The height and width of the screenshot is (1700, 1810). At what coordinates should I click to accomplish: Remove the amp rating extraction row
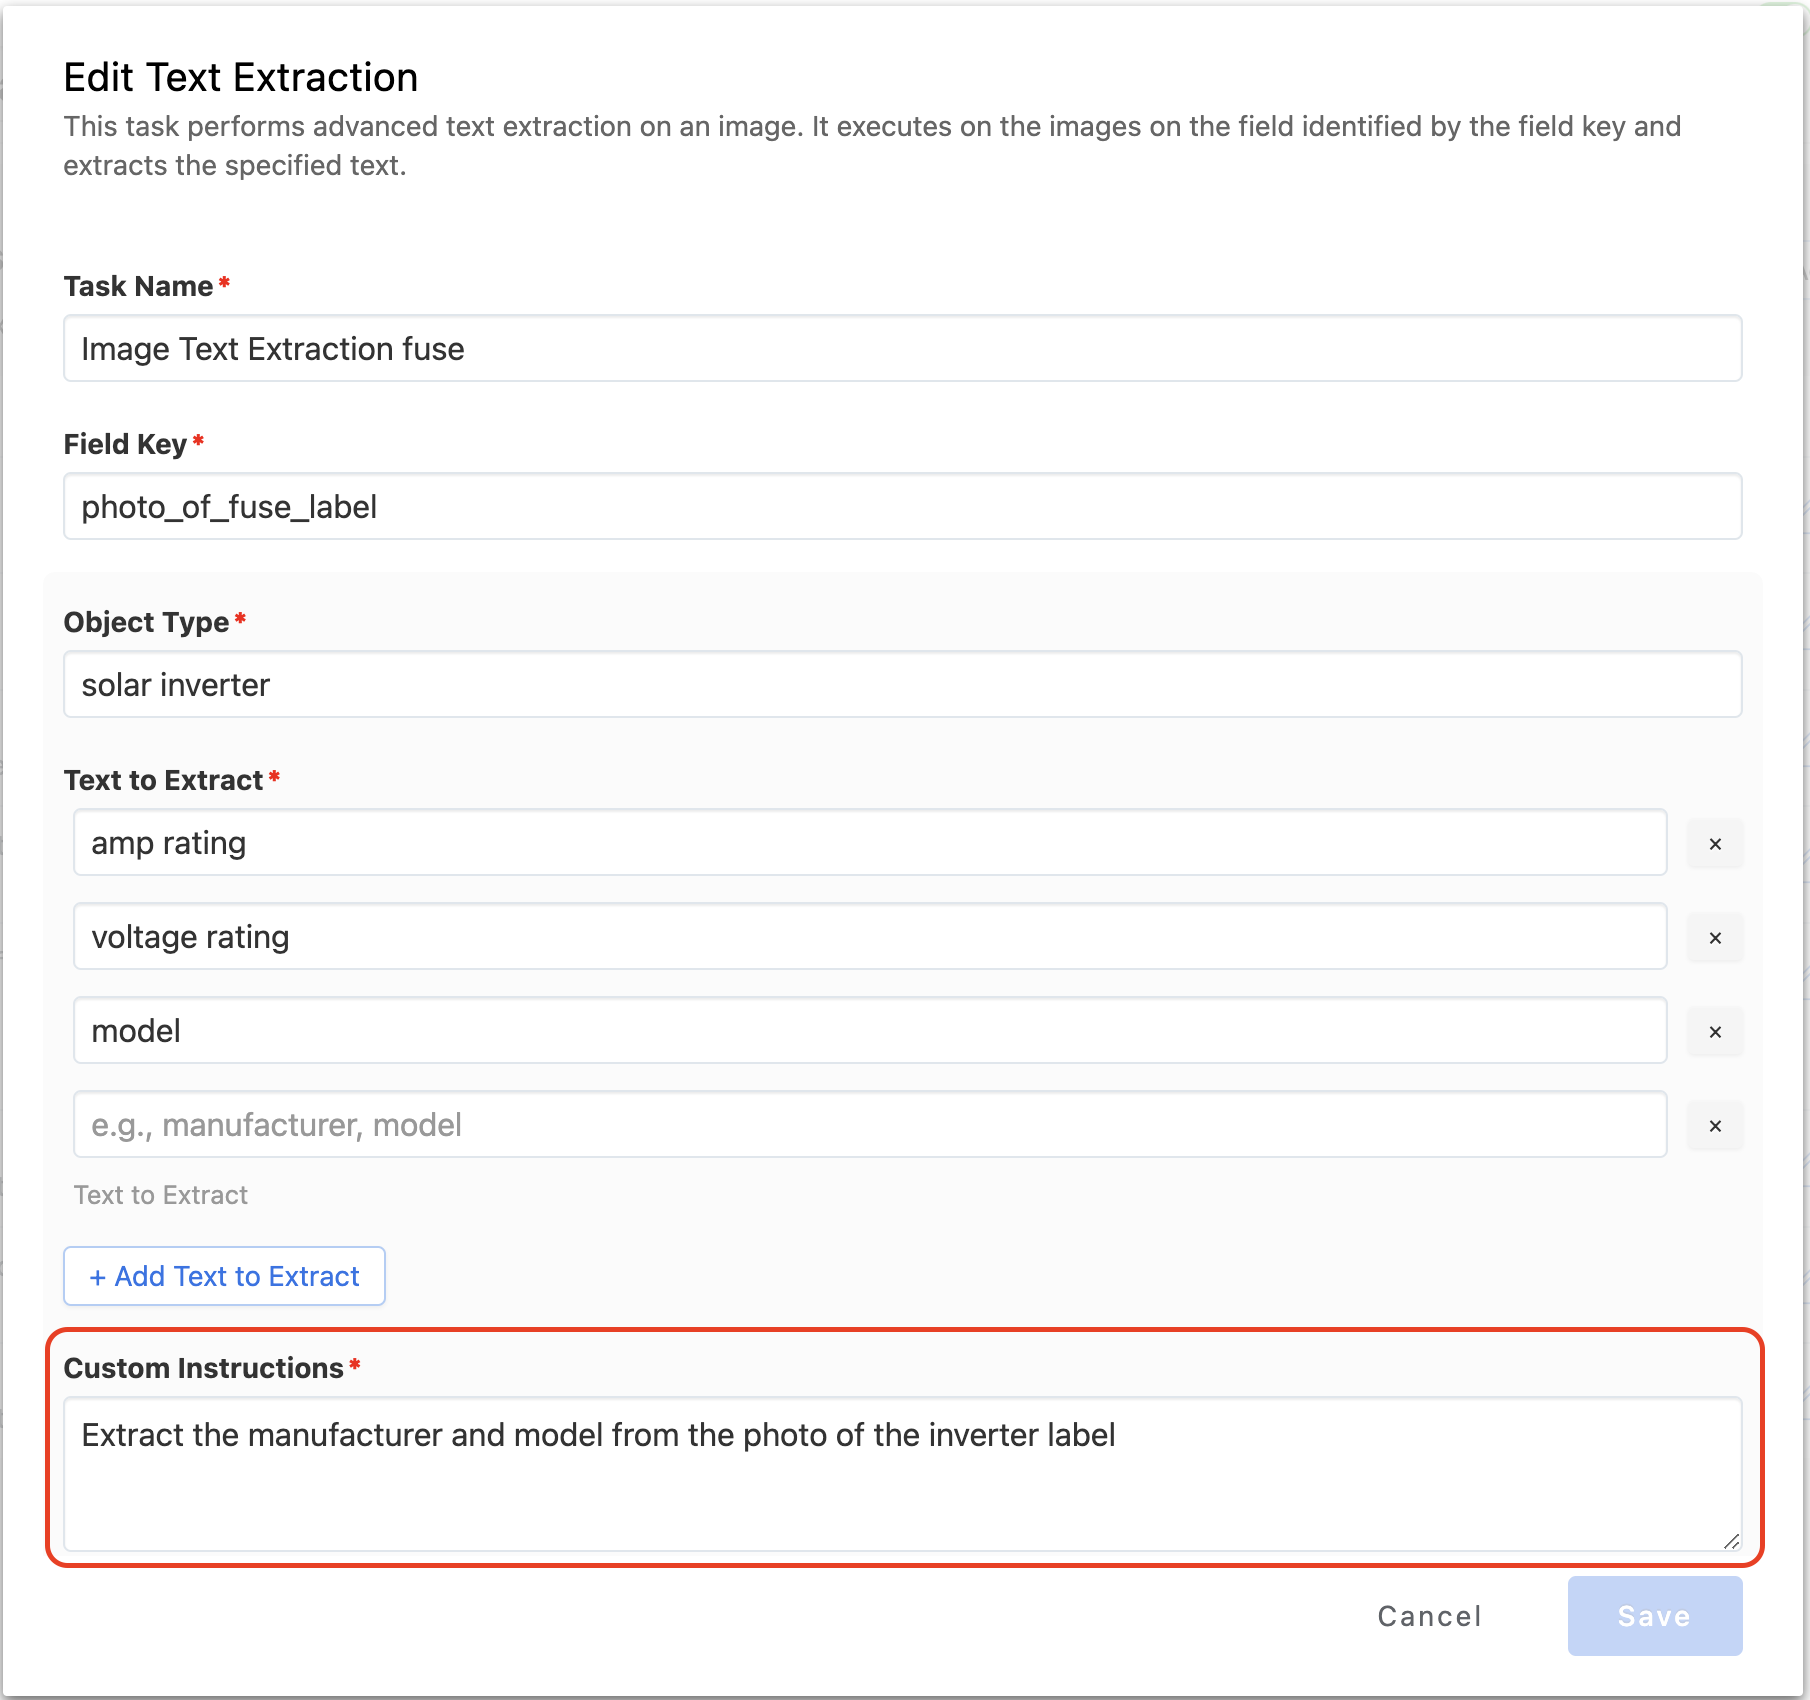tap(1715, 844)
